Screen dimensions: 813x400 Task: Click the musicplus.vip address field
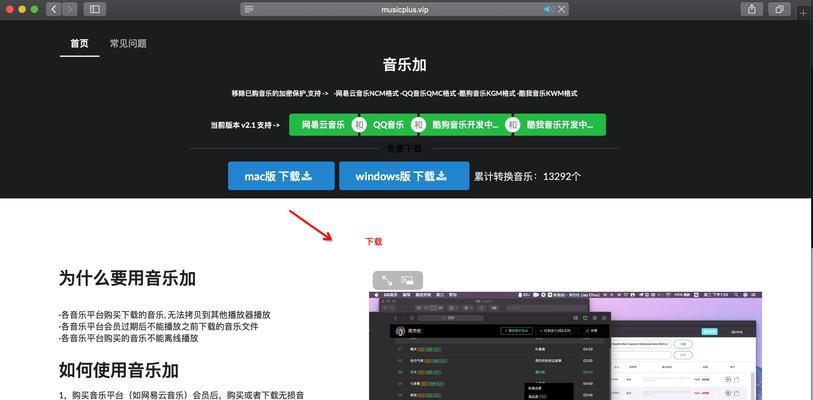pos(404,9)
